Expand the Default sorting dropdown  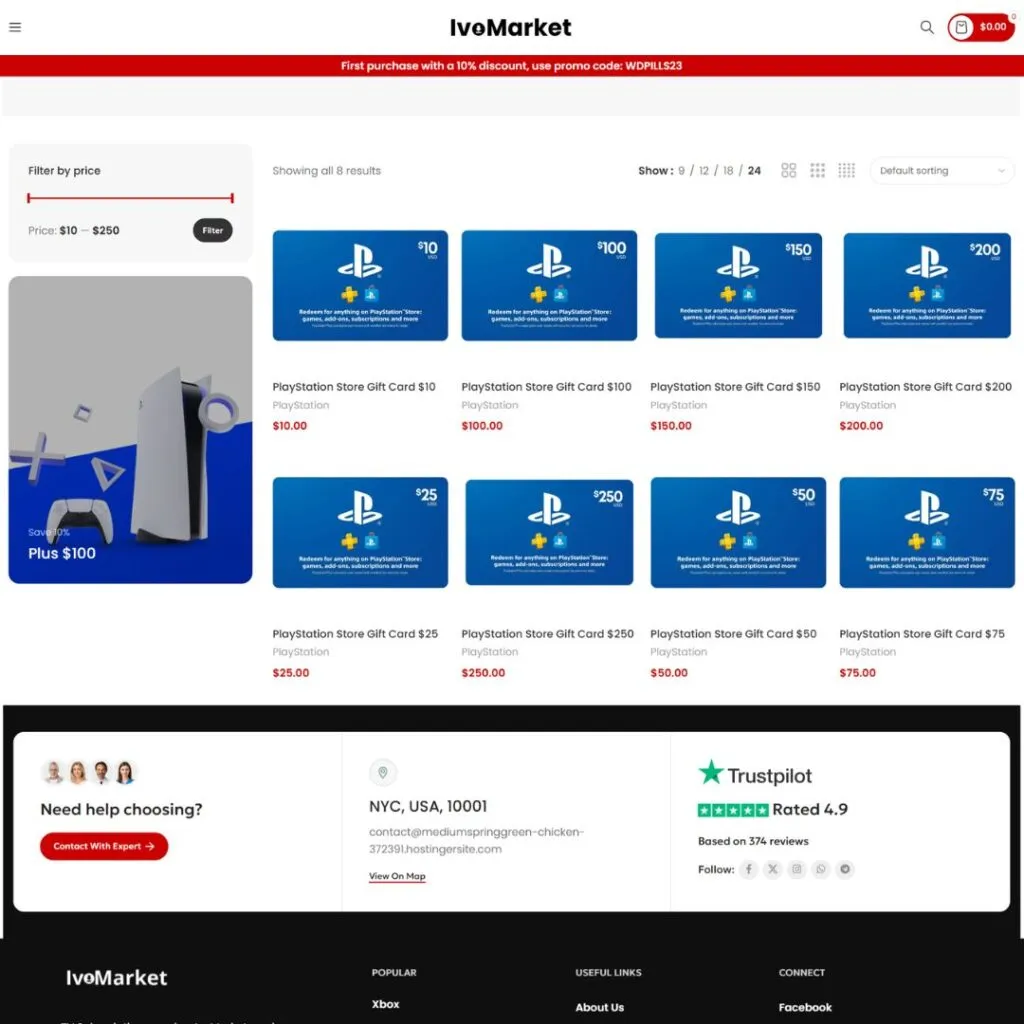(941, 171)
